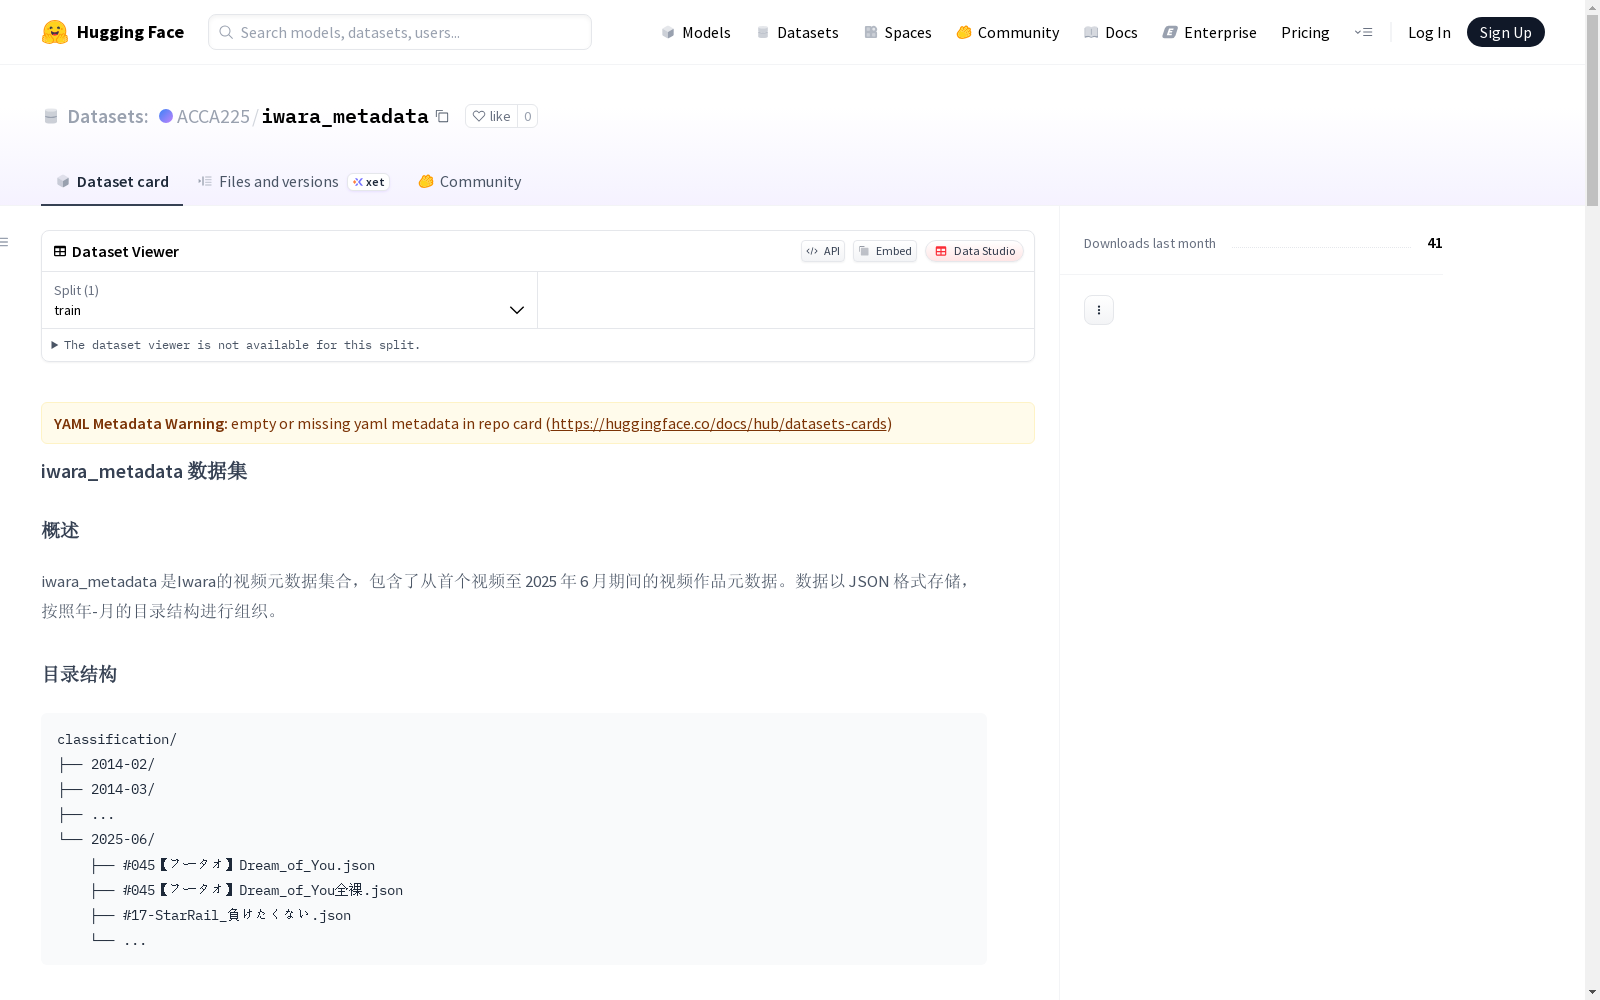The height and width of the screenshot is (1000, 1600).
Task: Toggle the left sidebar hamburger icon
Action: [4, 242]
